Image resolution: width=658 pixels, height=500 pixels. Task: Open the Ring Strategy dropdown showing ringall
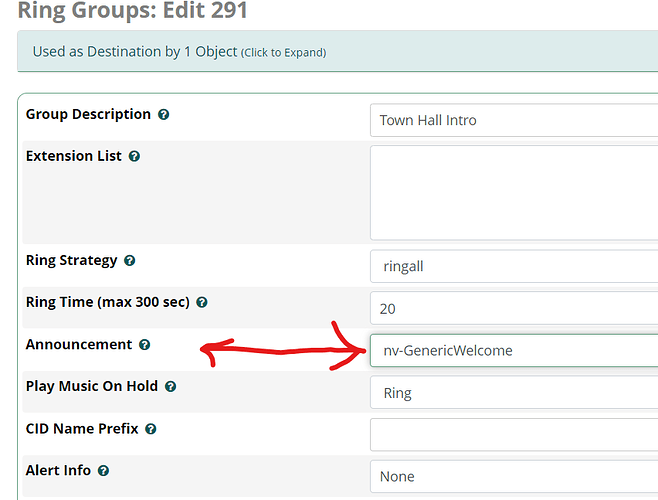pos(514,266)
